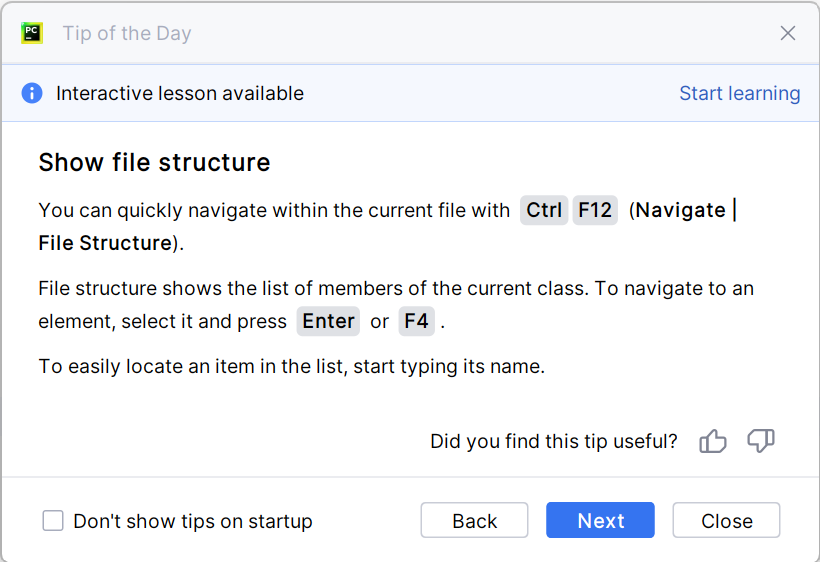Close the dialog with the X icon
Image resolution: width=820 pixels, height=562 pixels.
click(788, 33)
